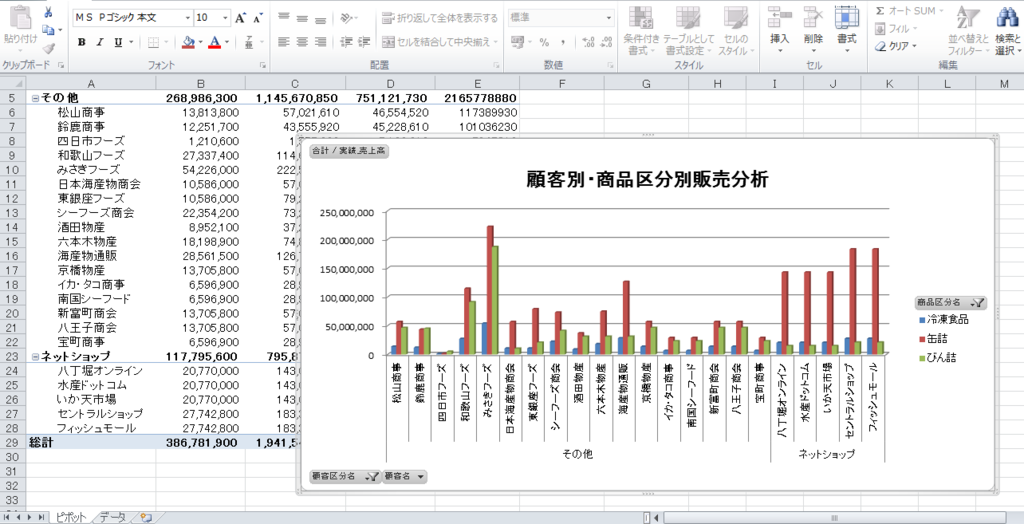Image resolution: width=1024 pixels, height=524 pixels.
Task: Click the chart field button 合計 / 実績_売上高
Action: (349, 151)
